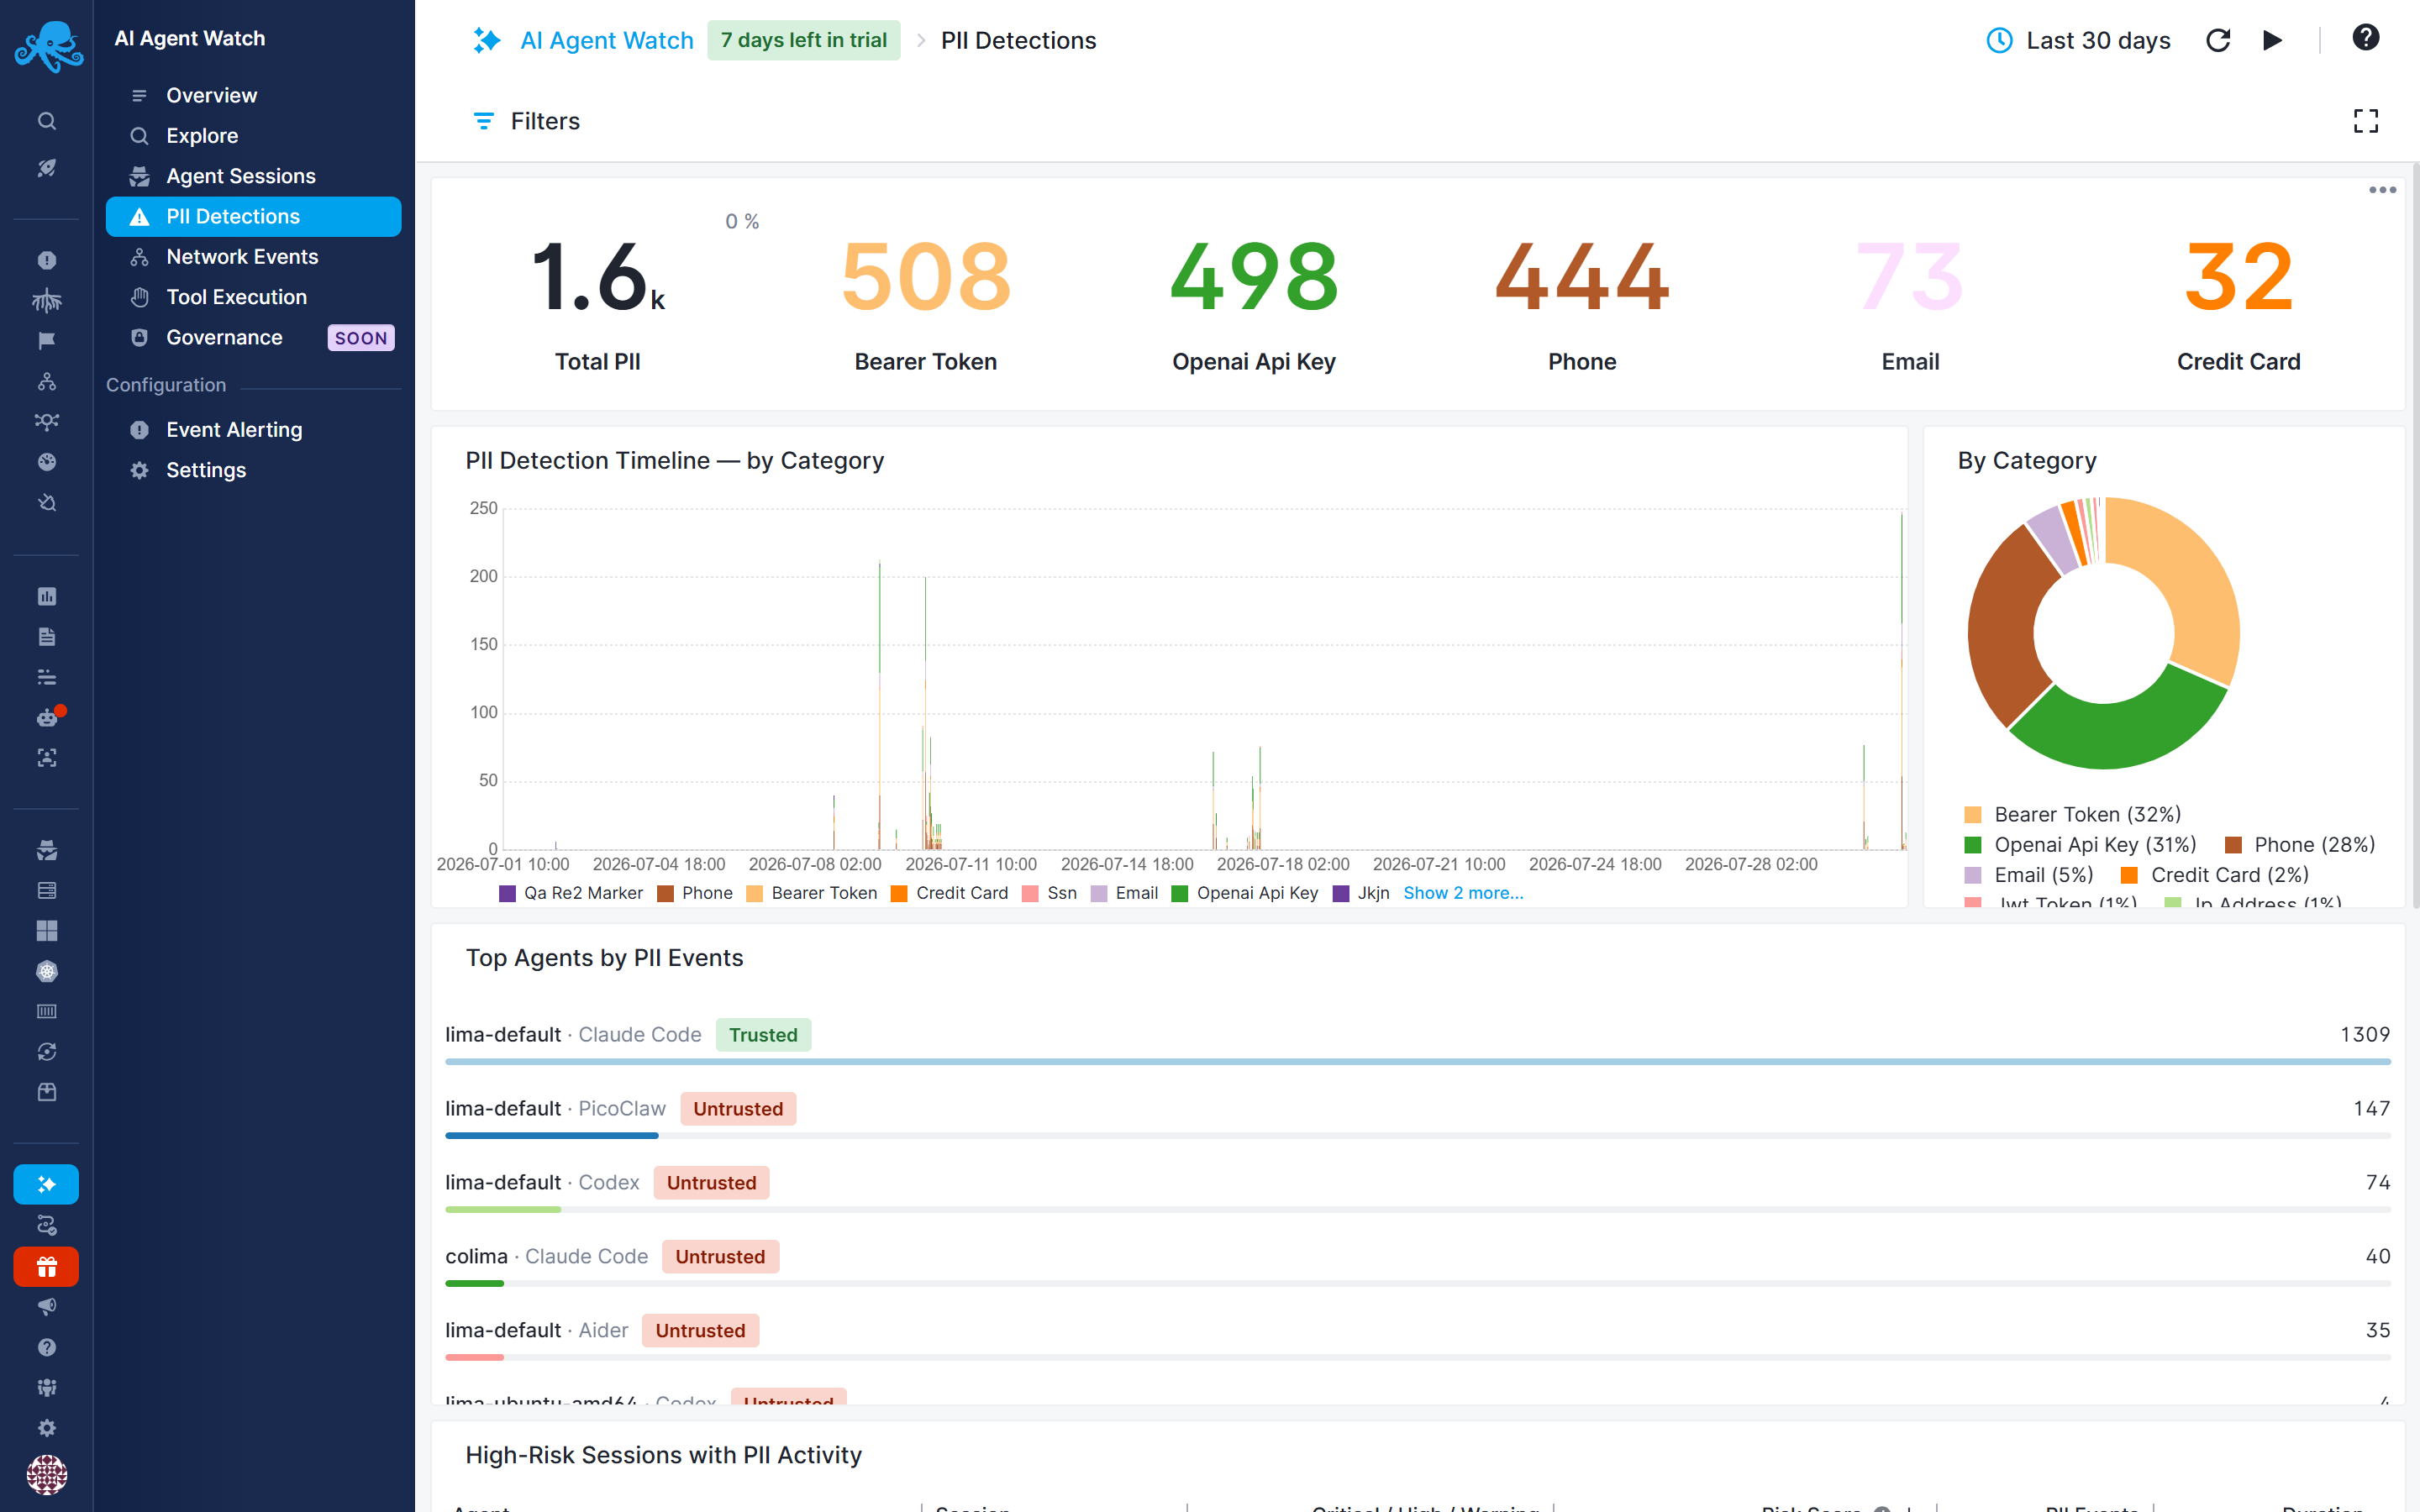Toggle Openai Api Key series in timeline legend
This screenshot has height=1512, width=2420.
[1245, 893]
